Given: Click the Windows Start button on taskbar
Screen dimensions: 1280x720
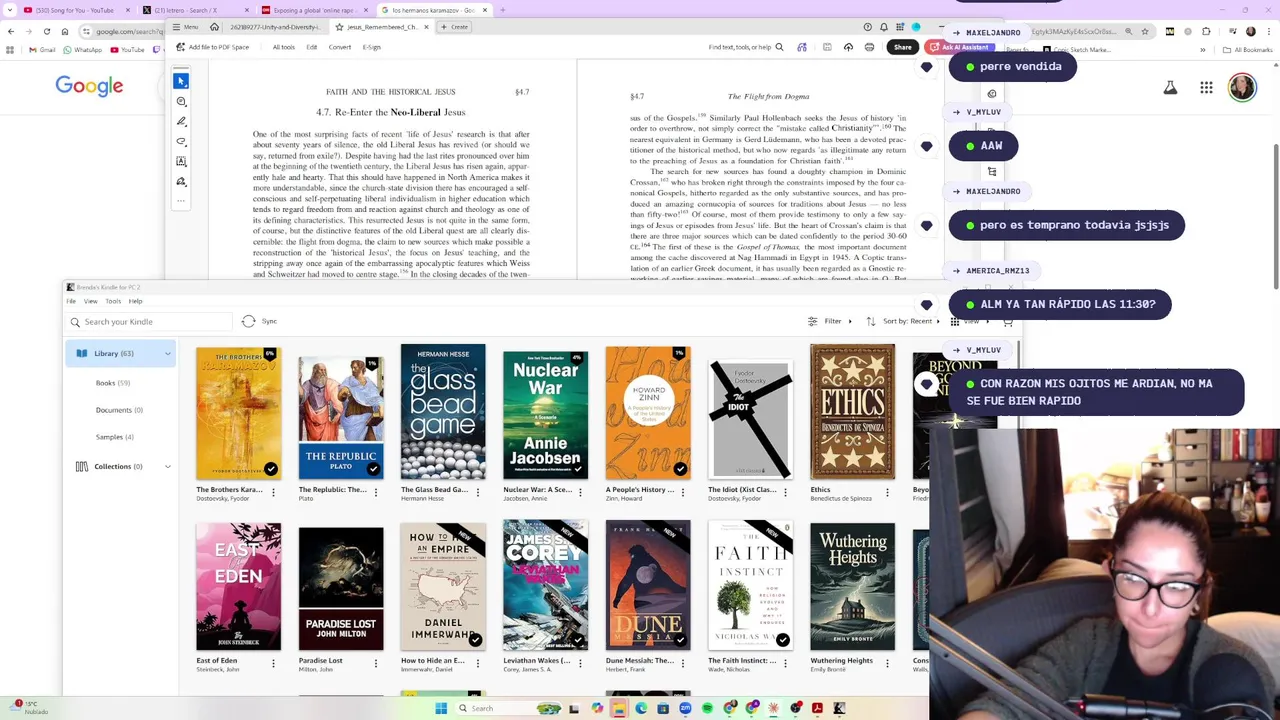Looking at the screenshot, I should (x=441, y=708).
